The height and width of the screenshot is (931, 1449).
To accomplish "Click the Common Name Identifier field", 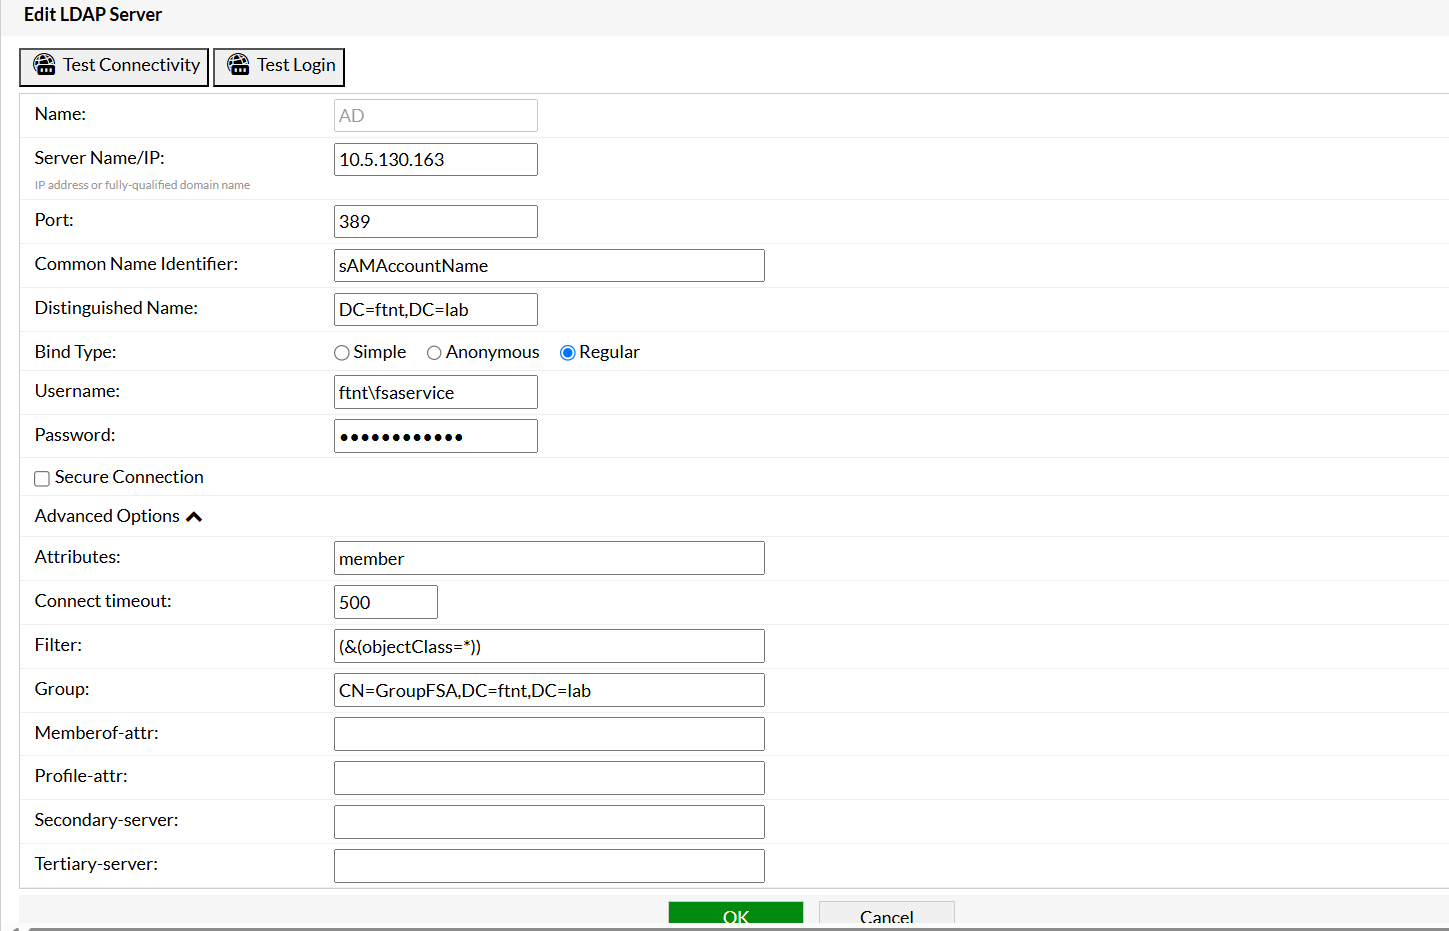I will 549,265.
